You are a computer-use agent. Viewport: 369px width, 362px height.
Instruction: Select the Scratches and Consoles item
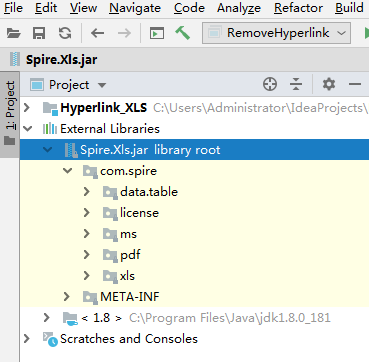point(129,339)
